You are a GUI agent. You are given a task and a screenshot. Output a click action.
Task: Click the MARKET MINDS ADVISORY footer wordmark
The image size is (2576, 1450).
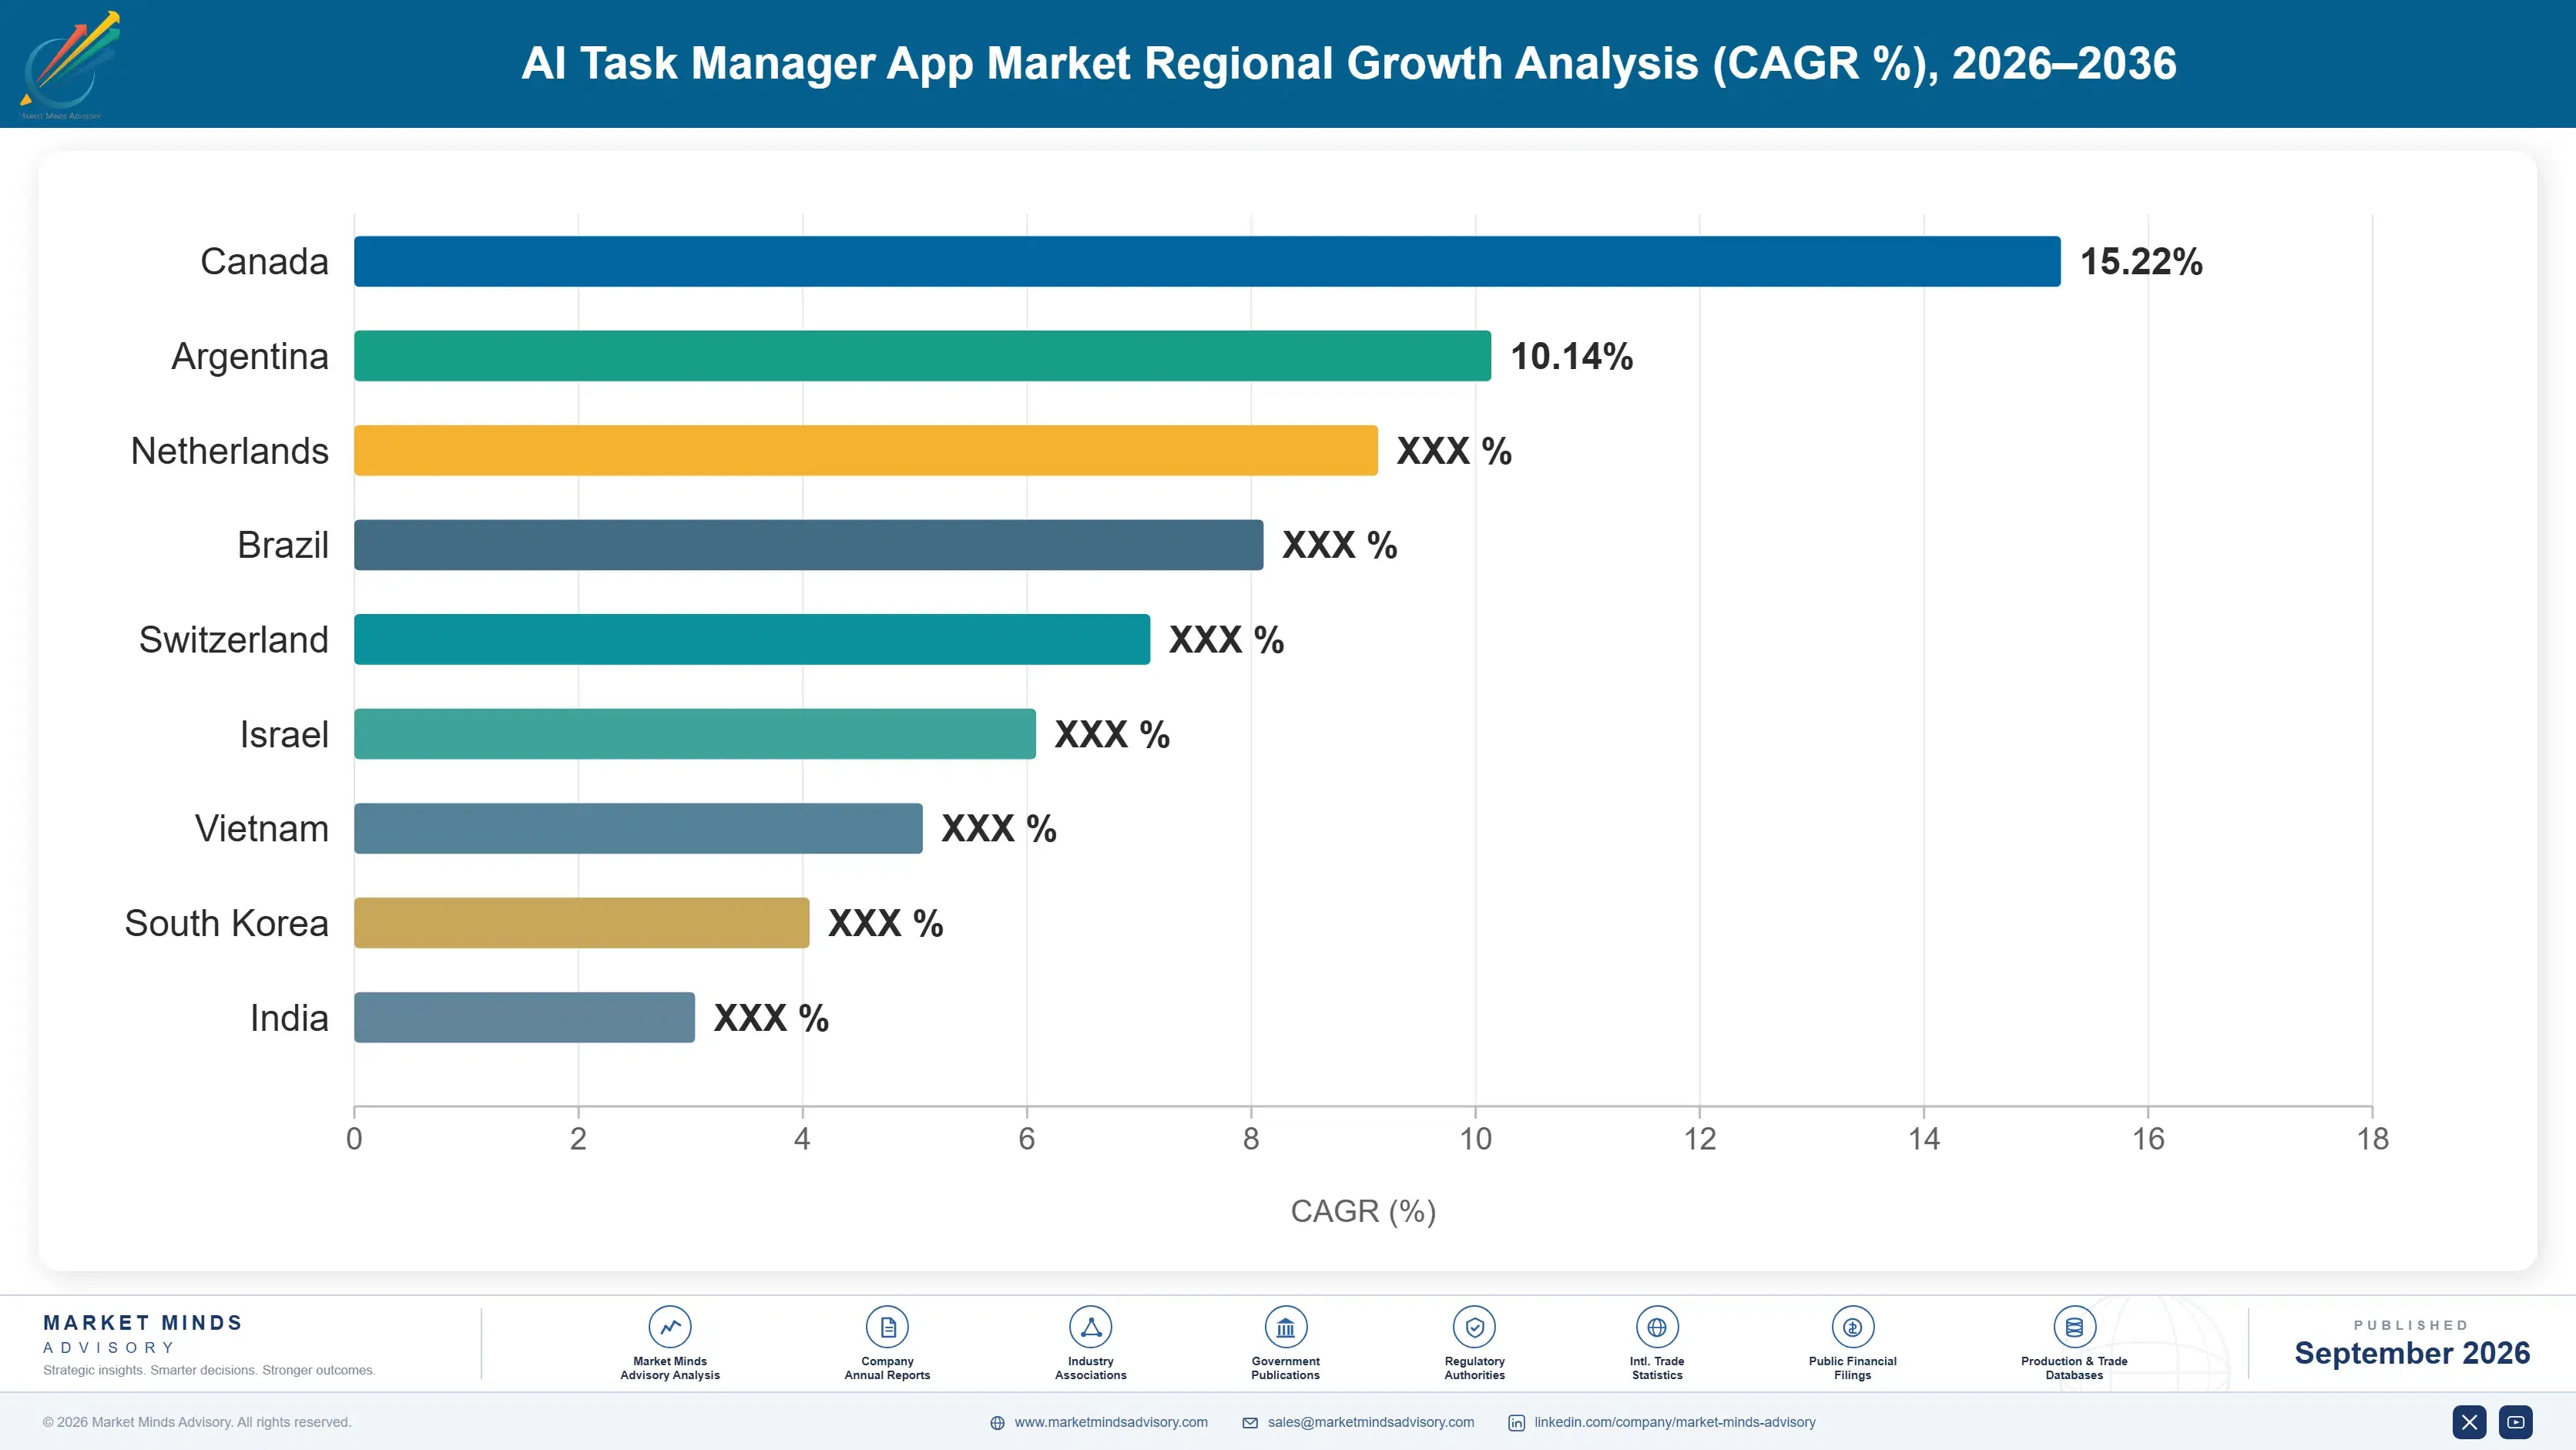click(143, 1334)
